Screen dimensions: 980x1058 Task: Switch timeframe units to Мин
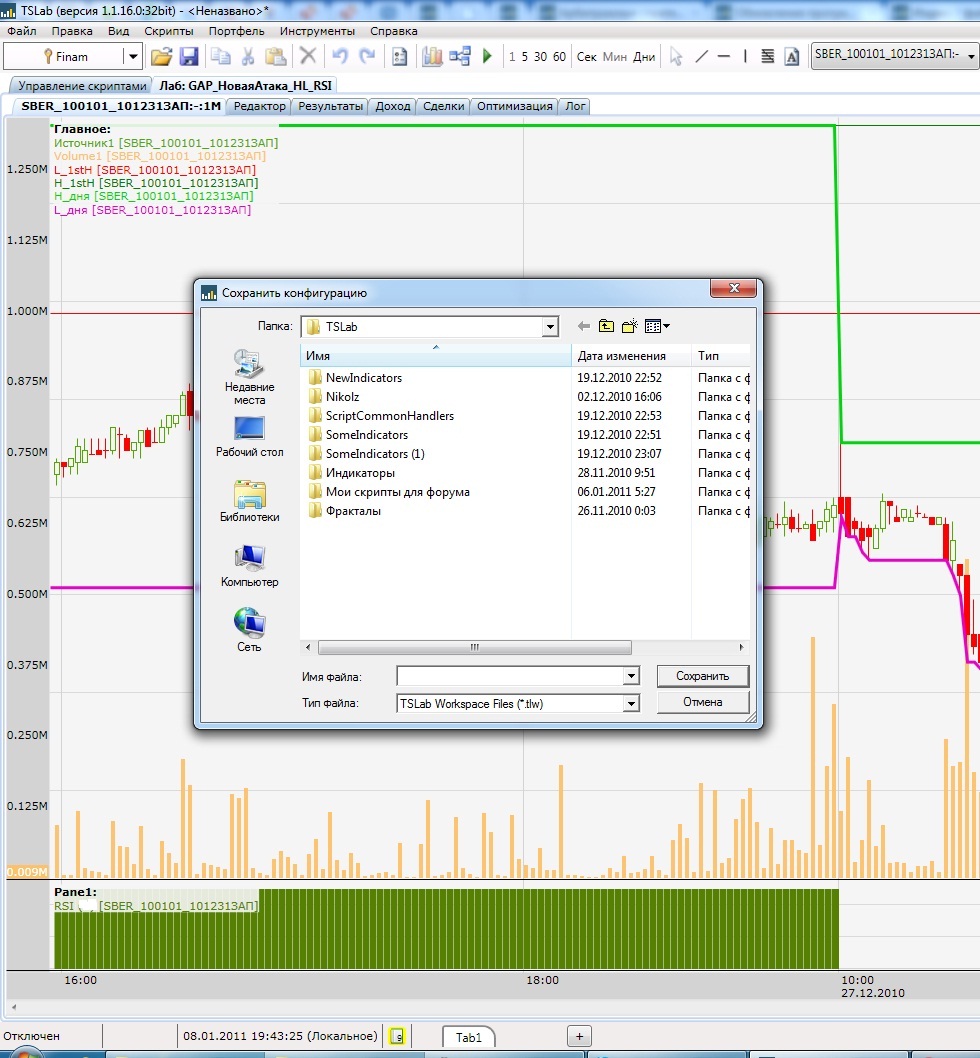(615, 57)
